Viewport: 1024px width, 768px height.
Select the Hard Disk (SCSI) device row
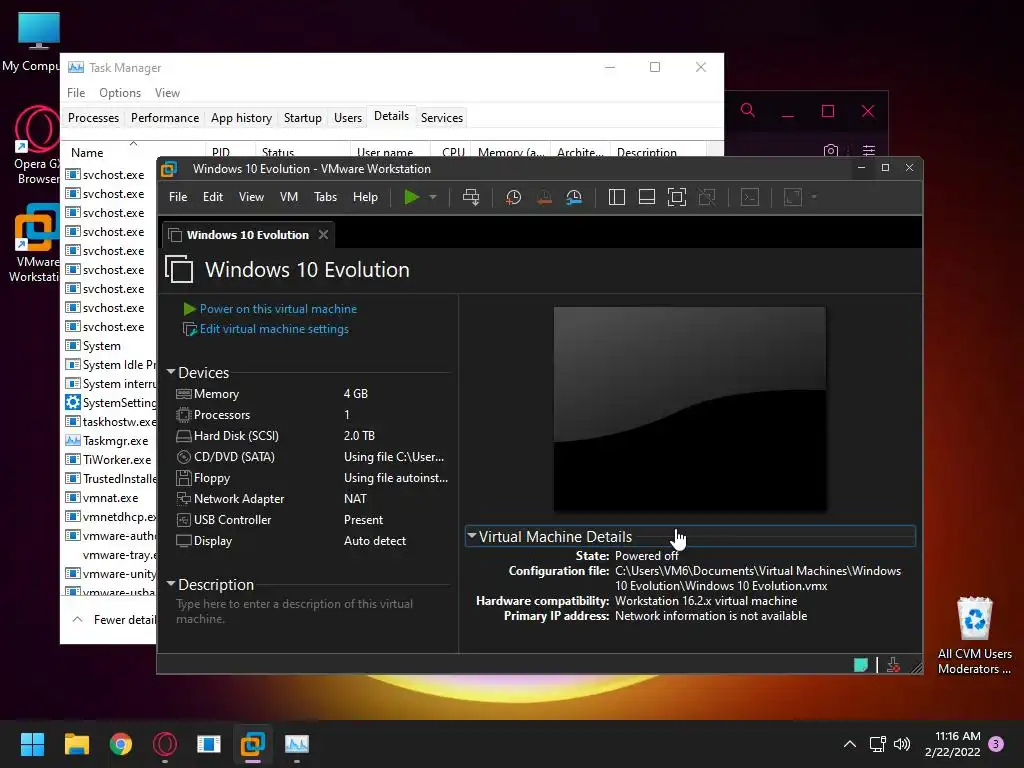(312, 436)
